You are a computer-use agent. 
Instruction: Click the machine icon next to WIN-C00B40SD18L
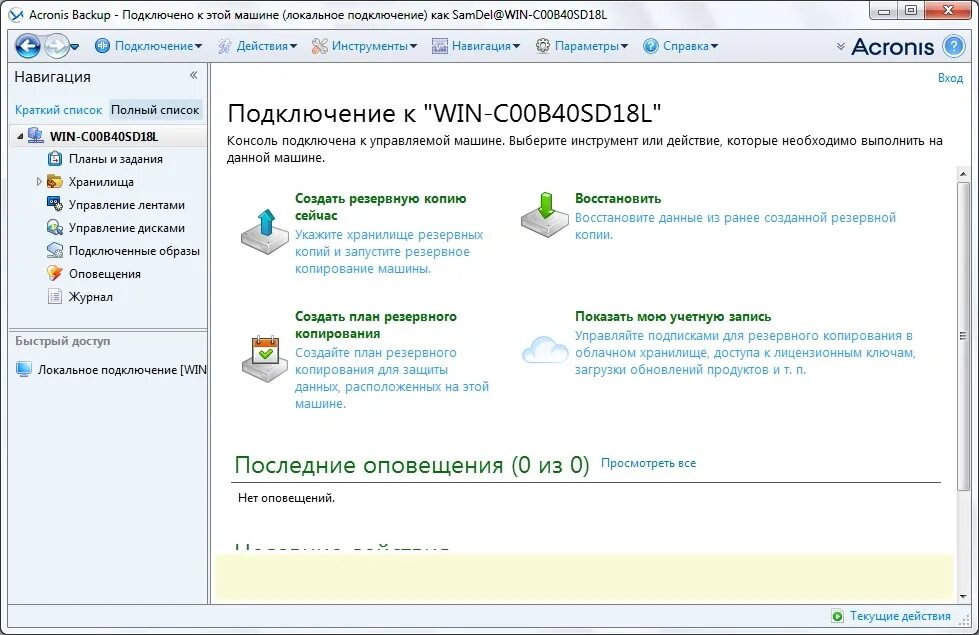(36, 135)
